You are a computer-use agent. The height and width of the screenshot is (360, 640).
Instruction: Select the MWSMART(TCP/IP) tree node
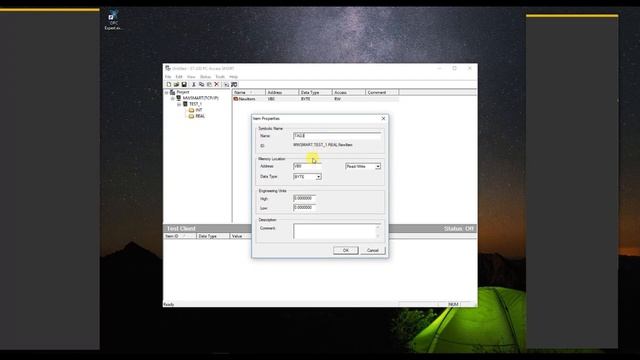tap(197, 98)
